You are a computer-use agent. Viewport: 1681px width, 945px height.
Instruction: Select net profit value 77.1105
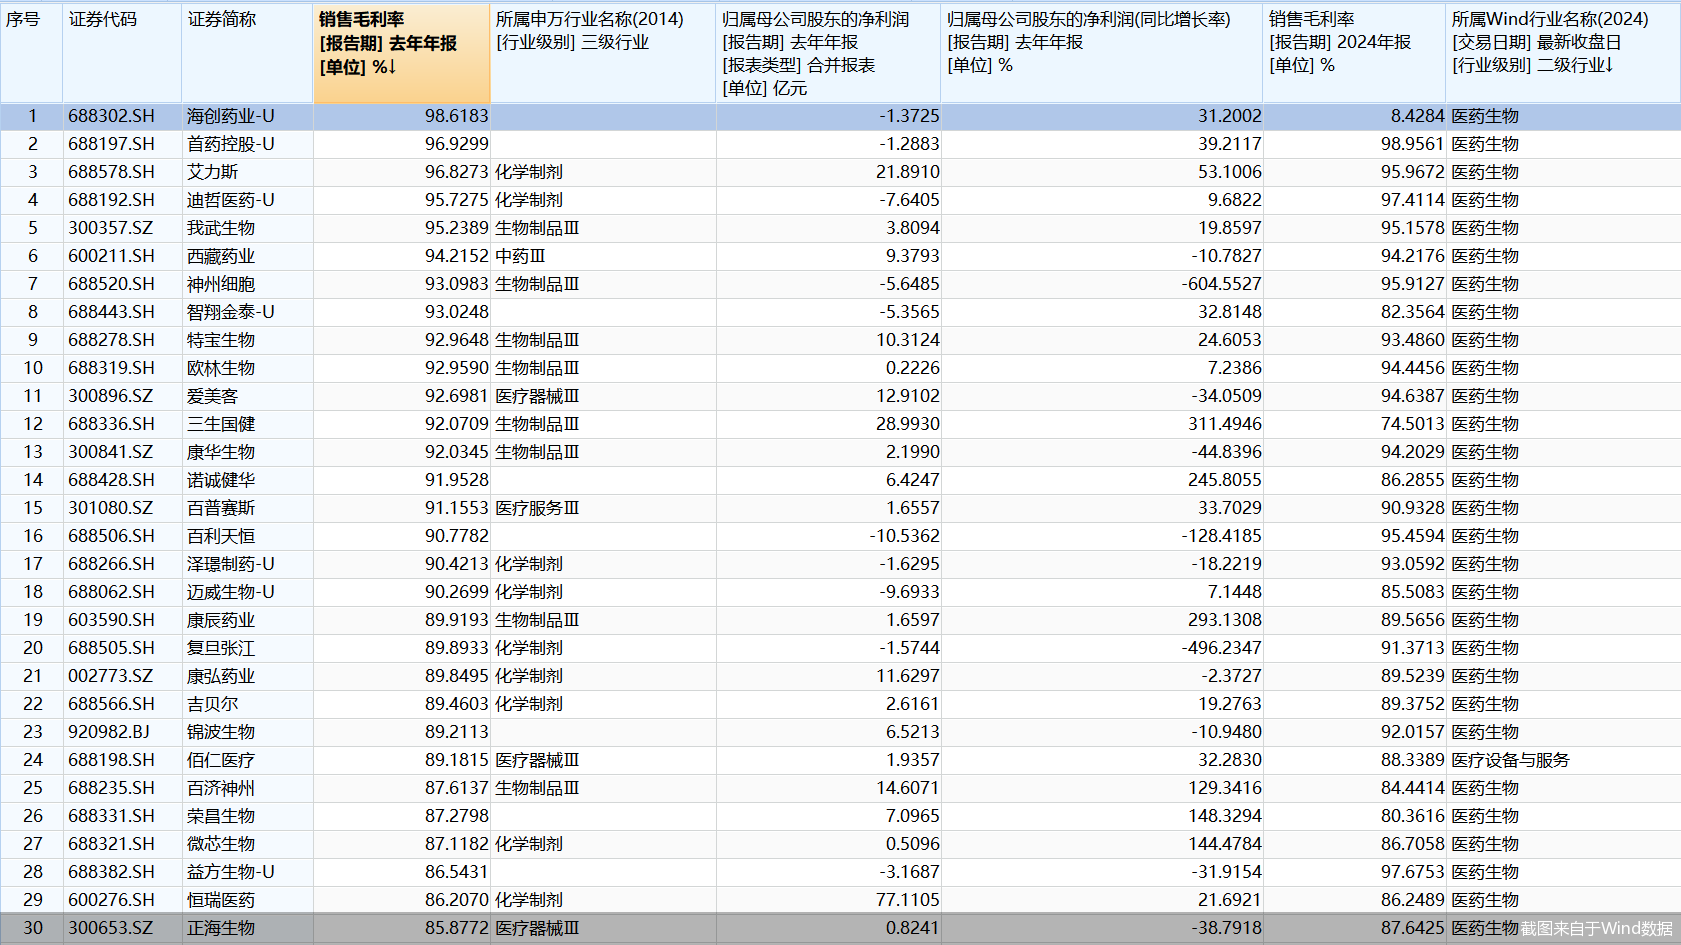coord(908,900)
